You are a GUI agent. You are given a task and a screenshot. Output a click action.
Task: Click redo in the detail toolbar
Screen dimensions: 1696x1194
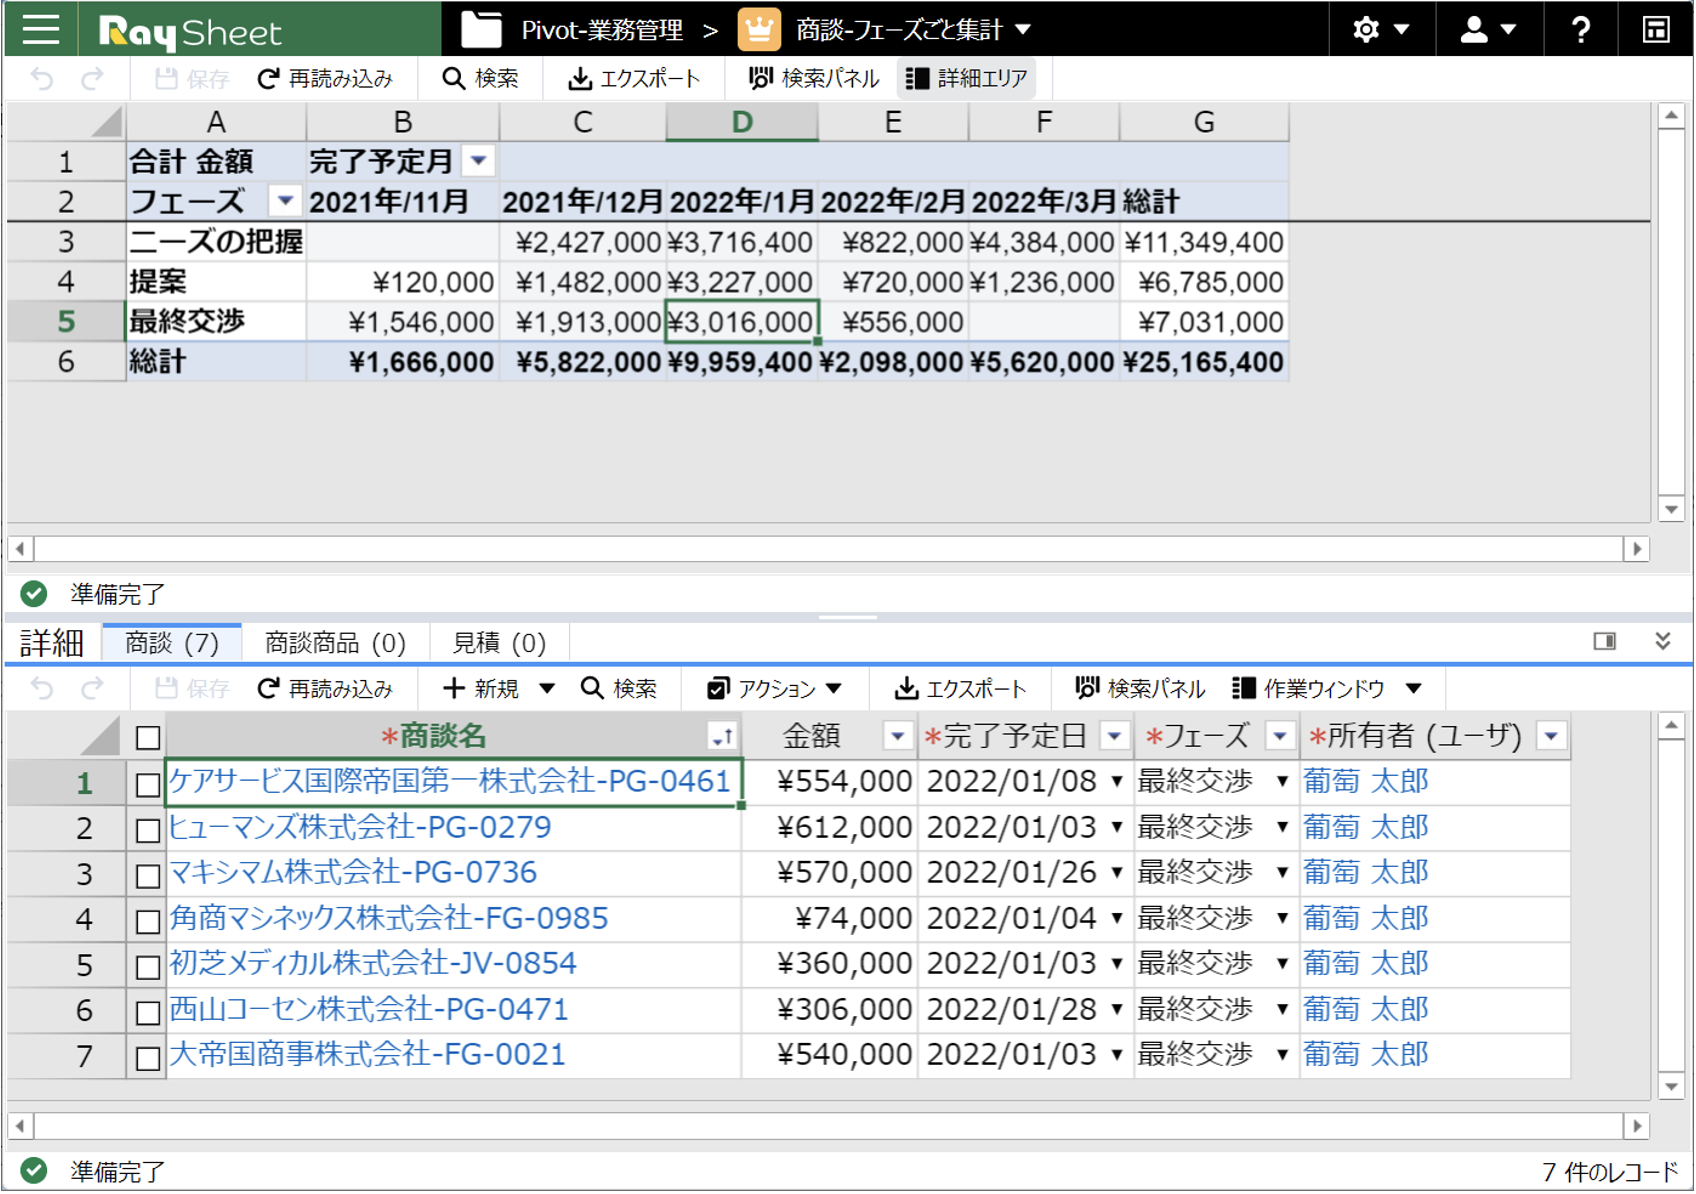[x=92, y=689]
